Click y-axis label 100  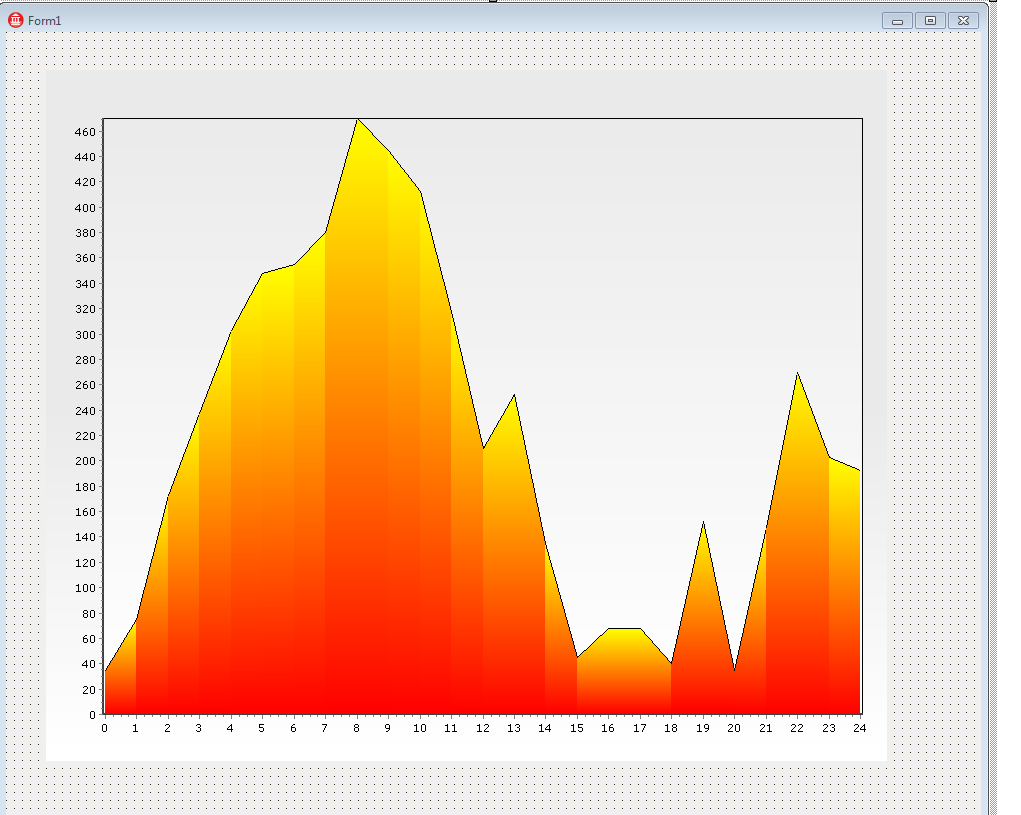[x=85, y=588]
